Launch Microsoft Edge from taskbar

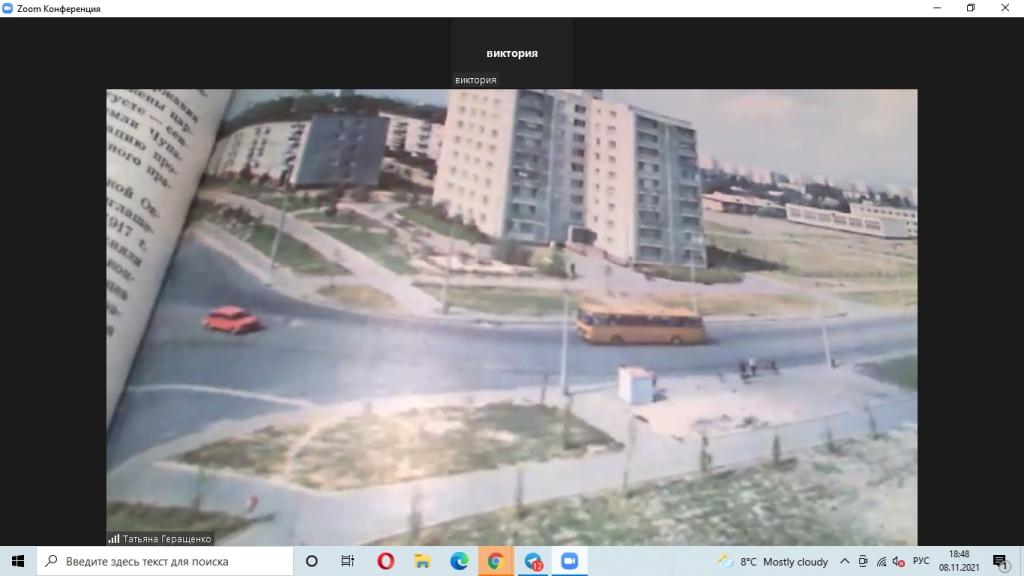pos(459,561)
